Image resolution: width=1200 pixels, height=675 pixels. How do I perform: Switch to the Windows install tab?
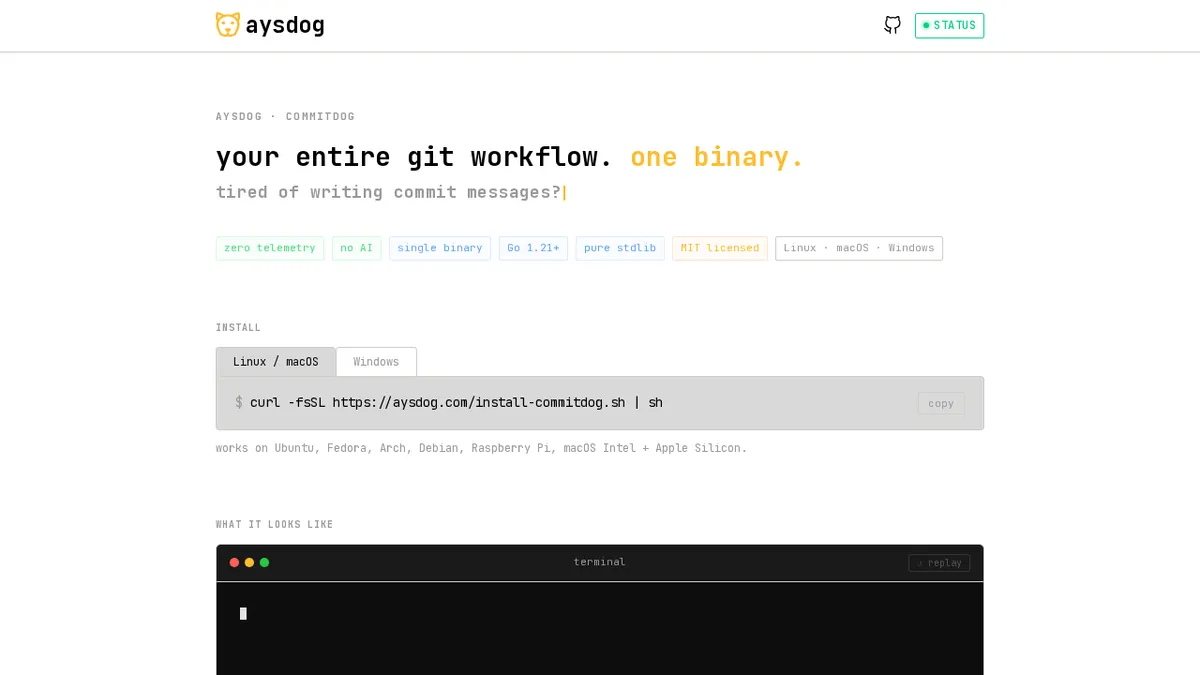point(376,362)
